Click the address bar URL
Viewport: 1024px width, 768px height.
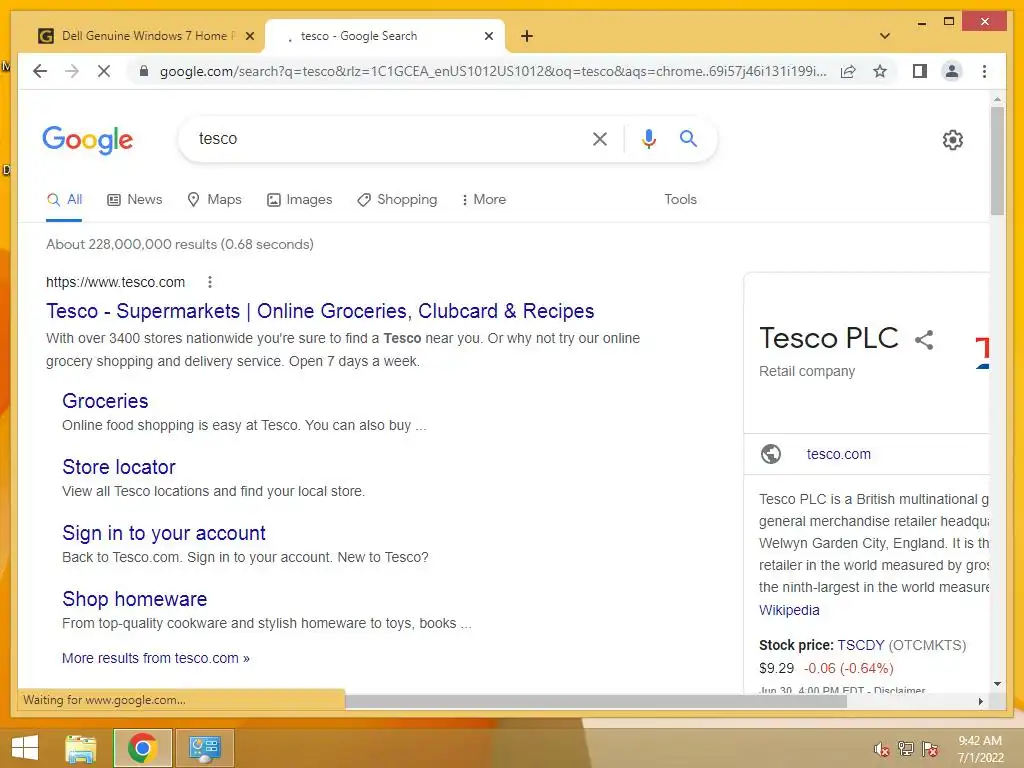[x=493, y=71]
